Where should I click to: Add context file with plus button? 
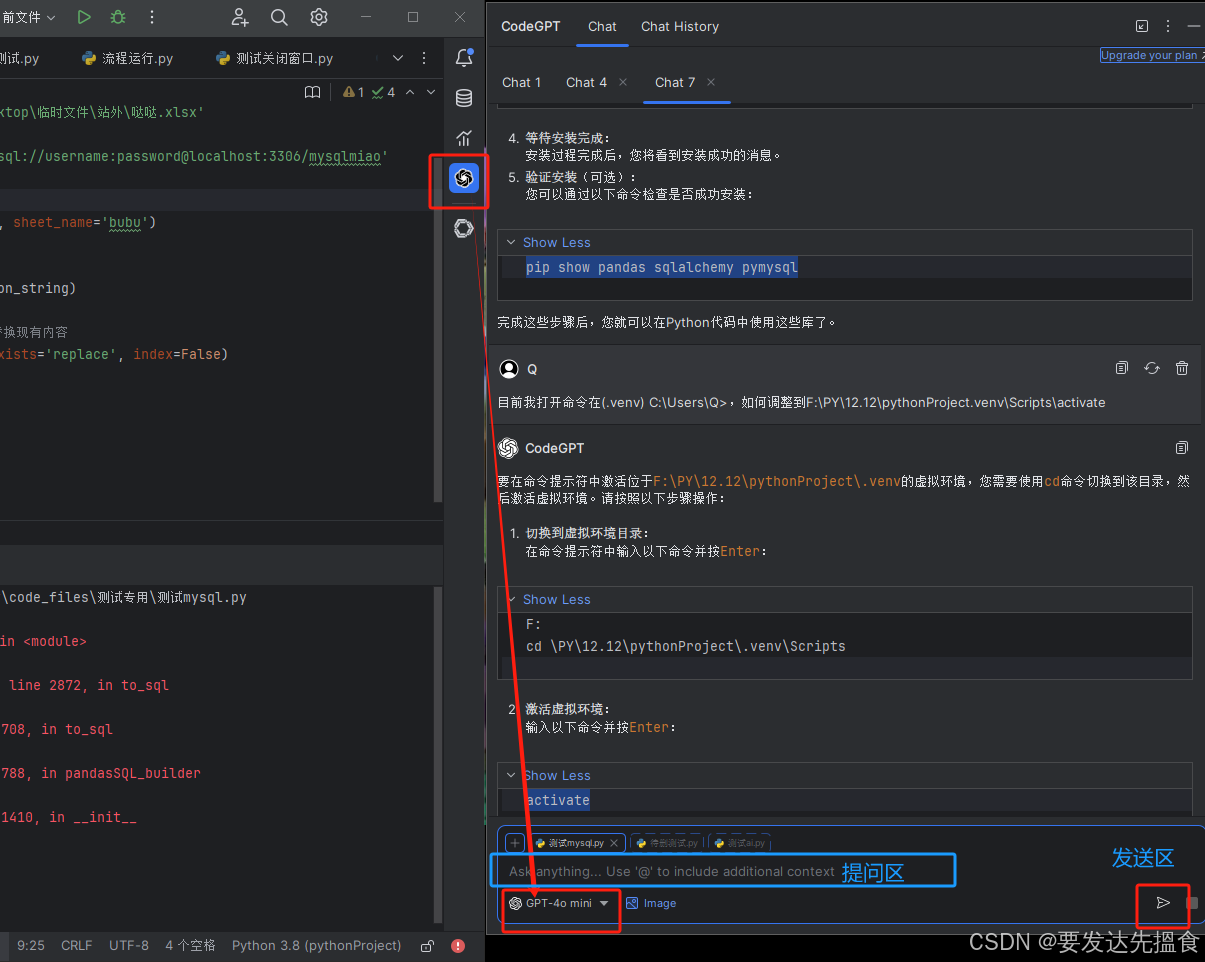pos(514,843)
